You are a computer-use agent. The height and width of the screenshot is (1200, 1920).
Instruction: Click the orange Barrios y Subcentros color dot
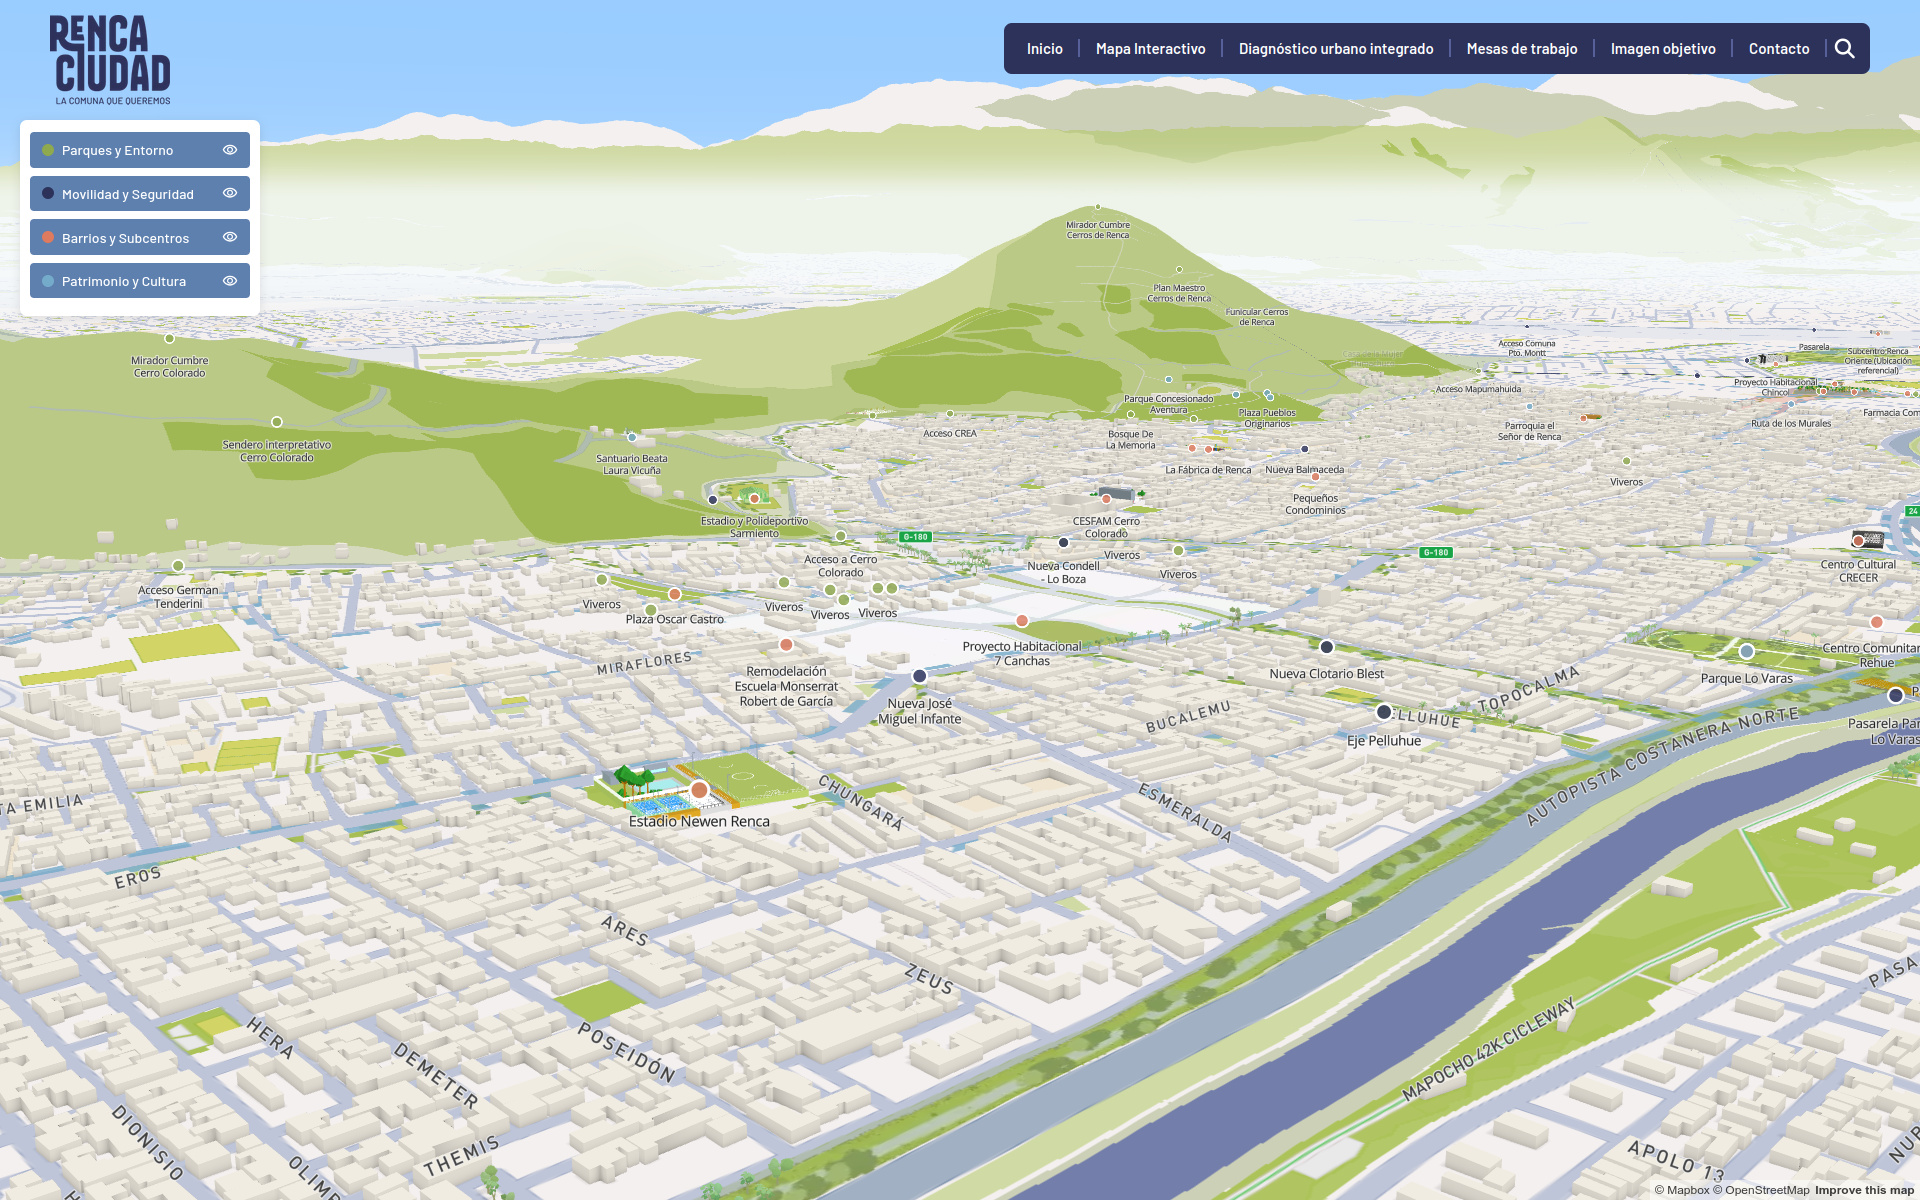(x=48, y=238)
